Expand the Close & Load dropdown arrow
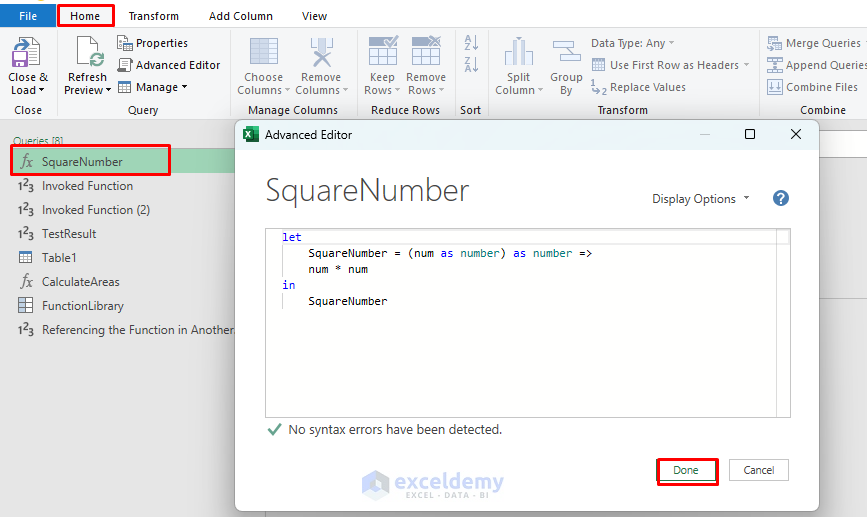The image size is (867, 517). pyautogui.click(x=41, y=90)
